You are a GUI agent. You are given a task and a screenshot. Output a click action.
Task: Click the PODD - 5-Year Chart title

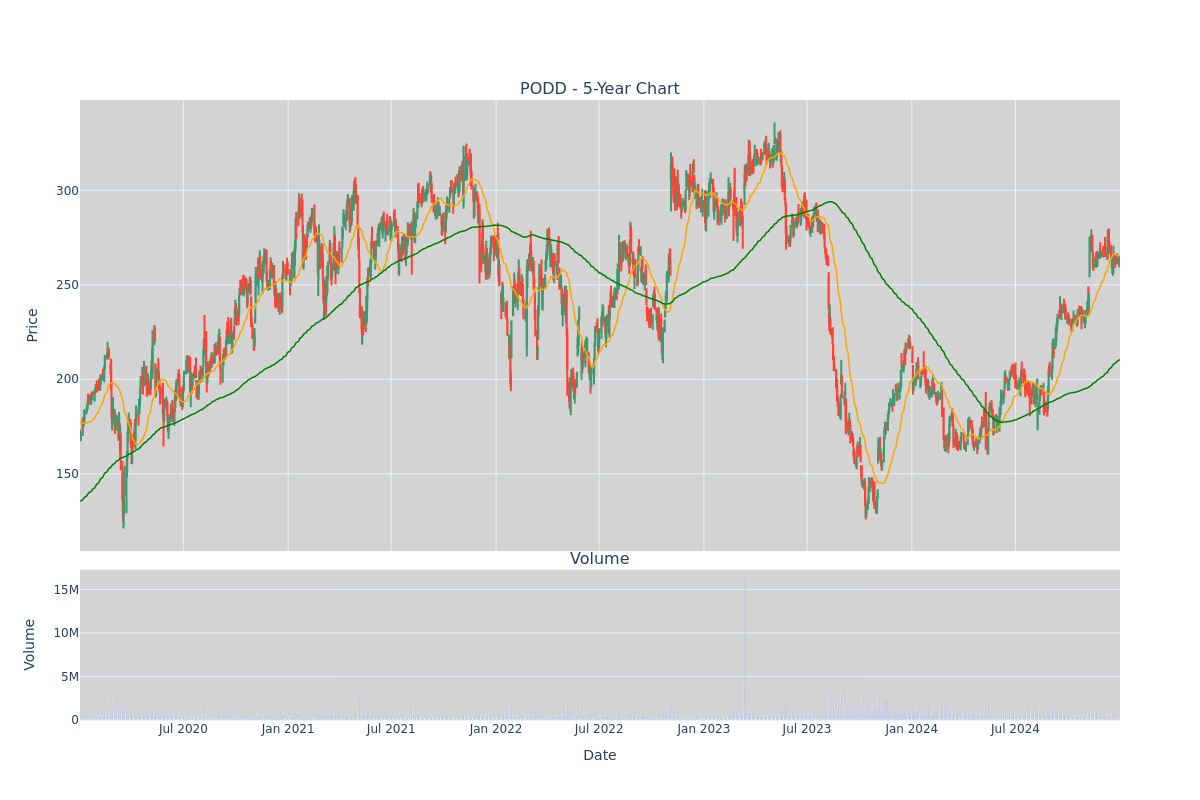(599, 89)
